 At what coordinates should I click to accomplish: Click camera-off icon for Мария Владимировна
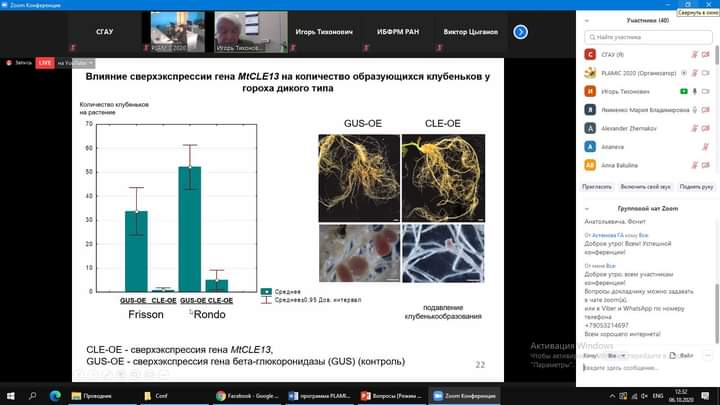point(706,110)
